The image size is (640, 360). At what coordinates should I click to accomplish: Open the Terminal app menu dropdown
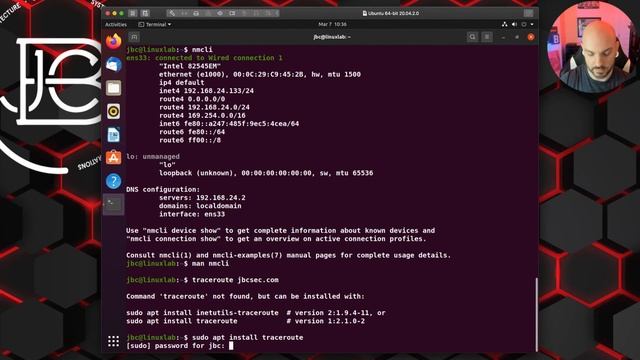pos(155,24)
